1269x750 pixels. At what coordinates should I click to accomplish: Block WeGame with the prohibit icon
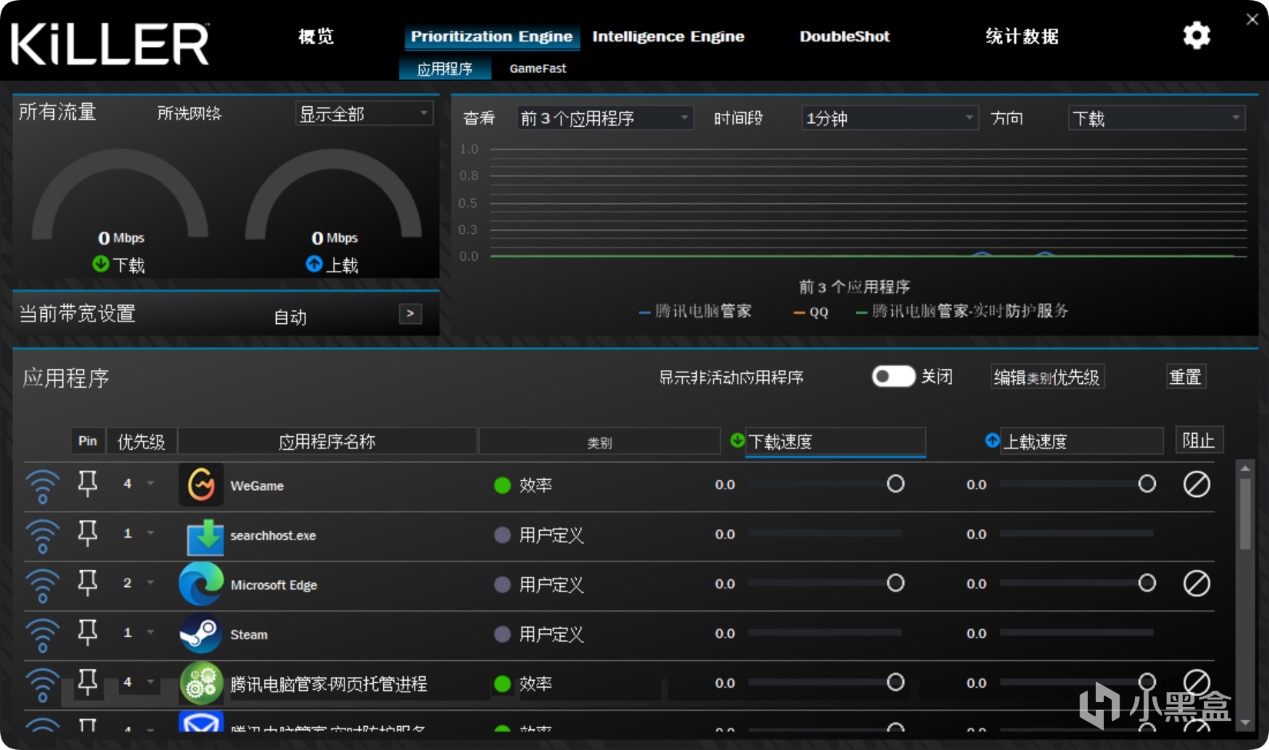click(x=1197, y=484)
